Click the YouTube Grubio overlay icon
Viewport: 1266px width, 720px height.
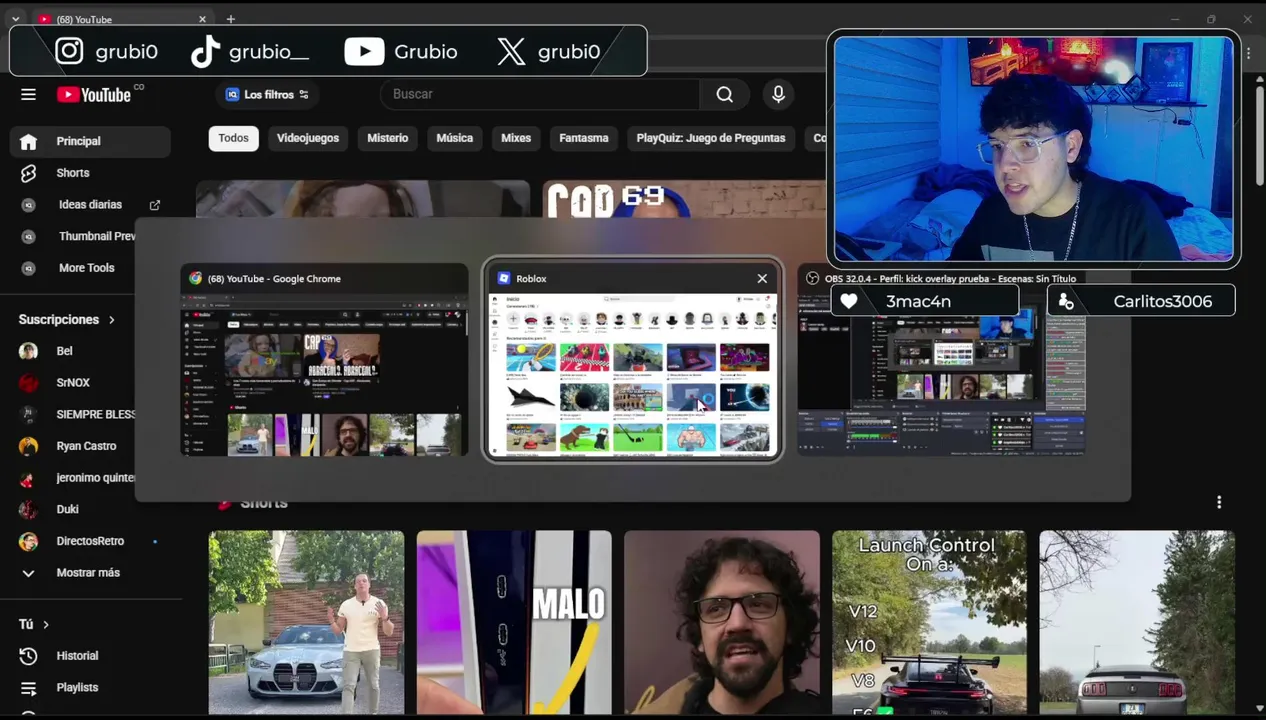pyautogui.click(x=364, y=51)
